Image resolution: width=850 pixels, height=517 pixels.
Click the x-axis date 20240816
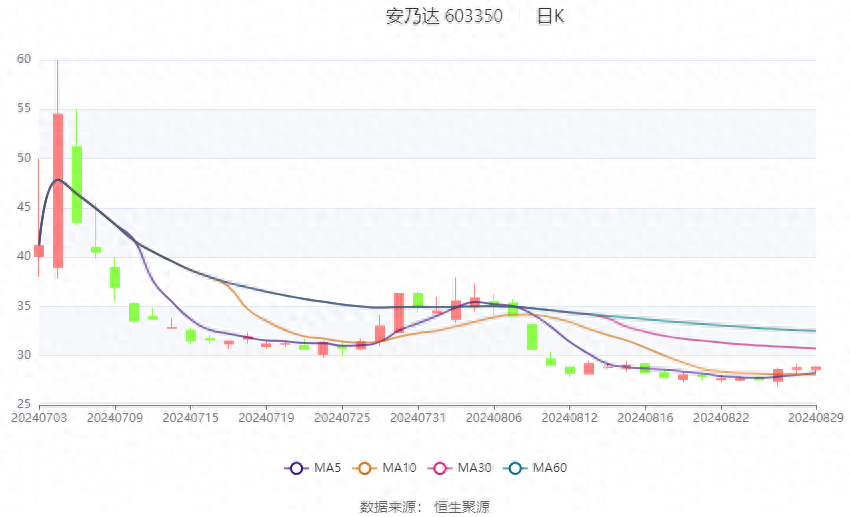click(645, 418)
